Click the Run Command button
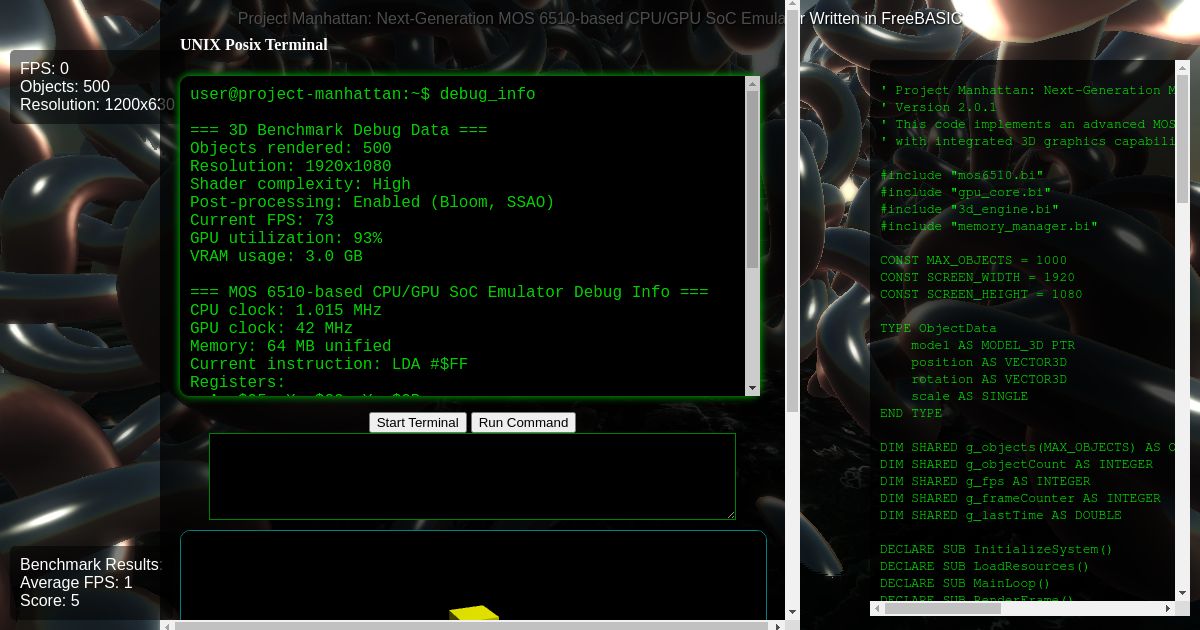Image resolution: width=1200 pixels, height=630 pixels. (523, 422)
